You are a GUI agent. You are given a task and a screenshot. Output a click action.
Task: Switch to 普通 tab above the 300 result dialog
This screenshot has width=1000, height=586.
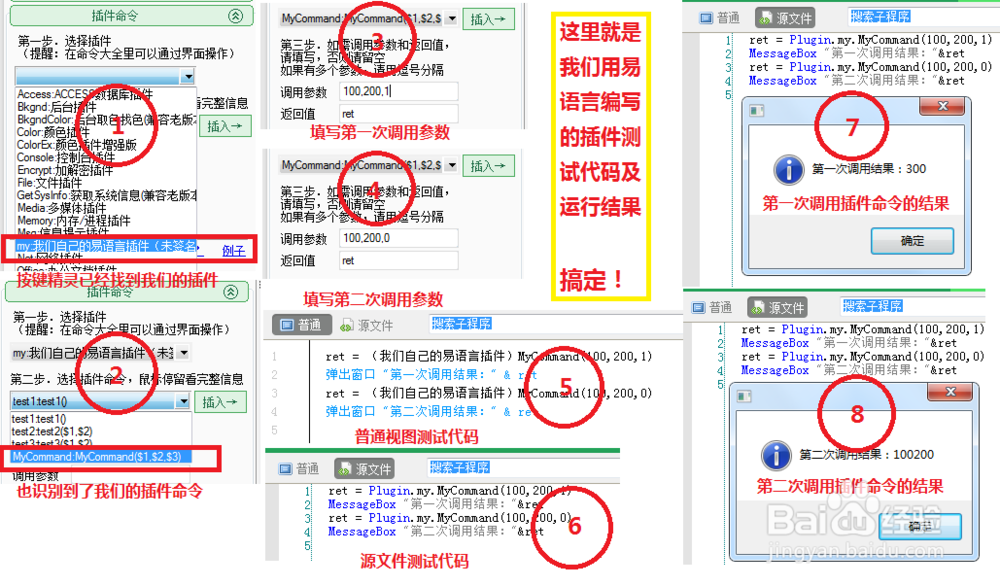[x=720, y=18]
